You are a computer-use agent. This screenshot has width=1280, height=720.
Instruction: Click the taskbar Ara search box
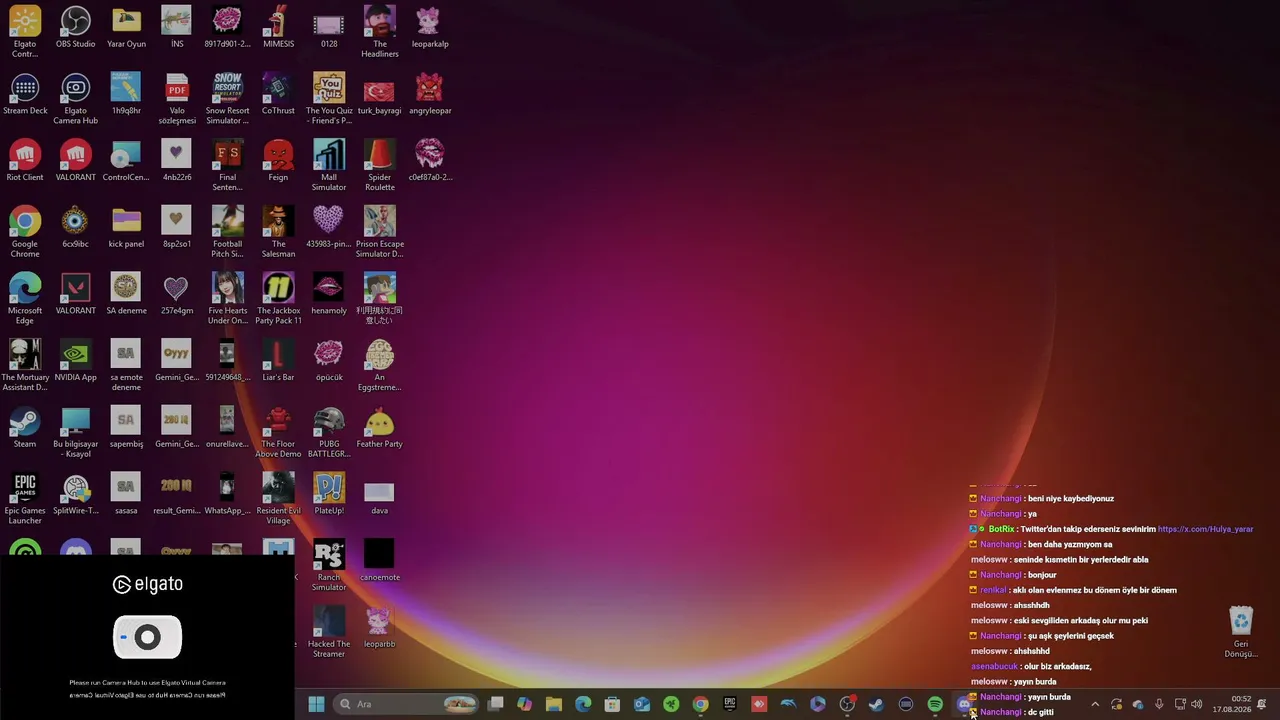[x=406, y=704]
